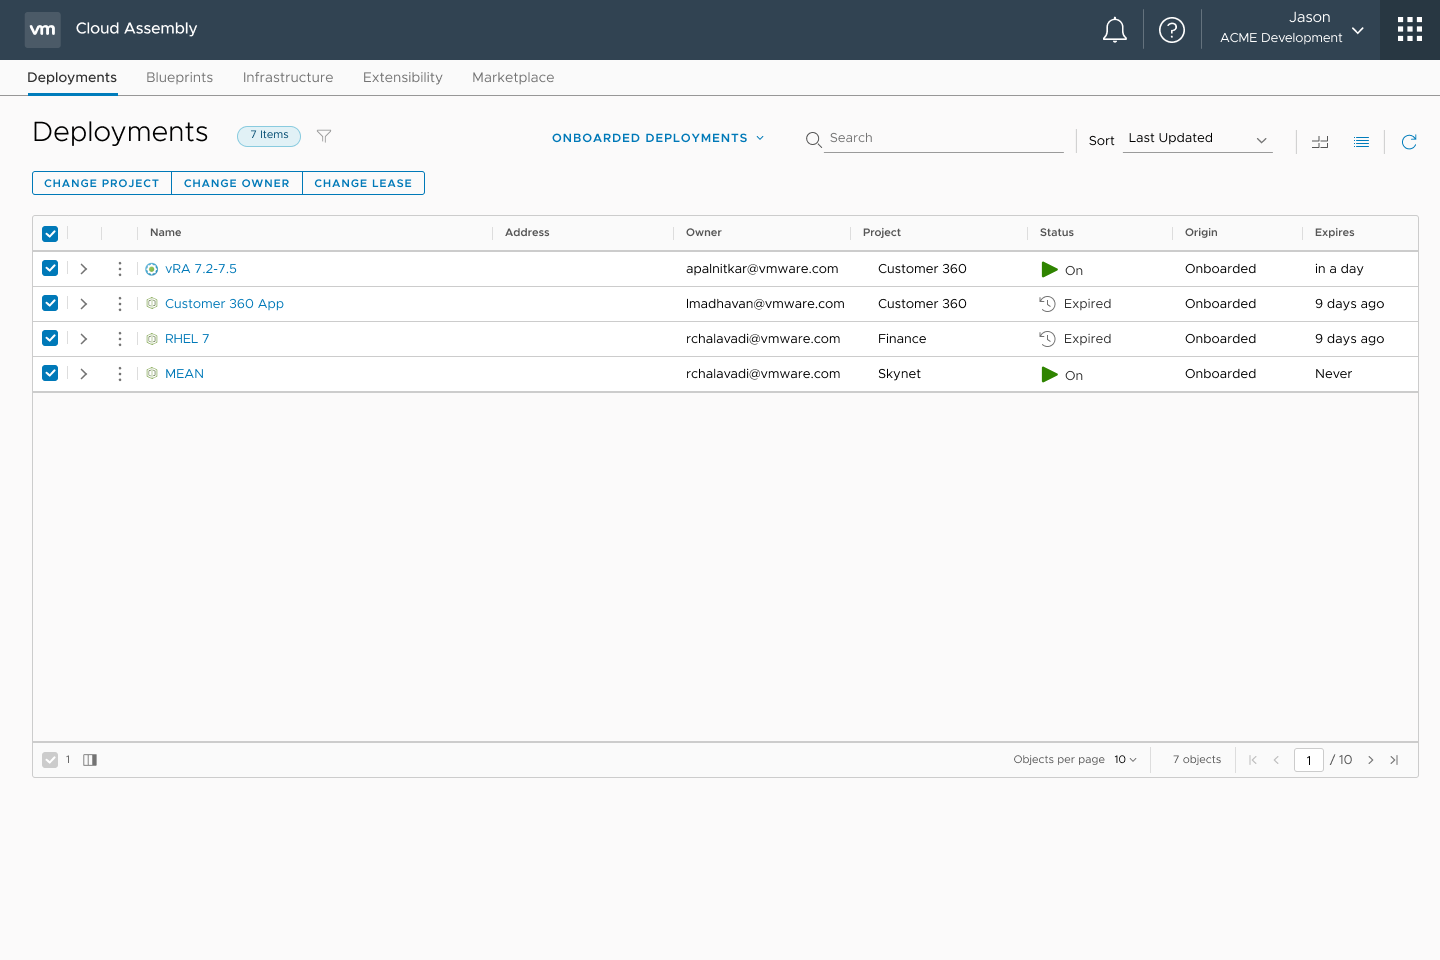Viewport: 1440px width, 960px height.
Task: Open actions menu for vRA 7.2-7.5
Action: coord(120,269)
